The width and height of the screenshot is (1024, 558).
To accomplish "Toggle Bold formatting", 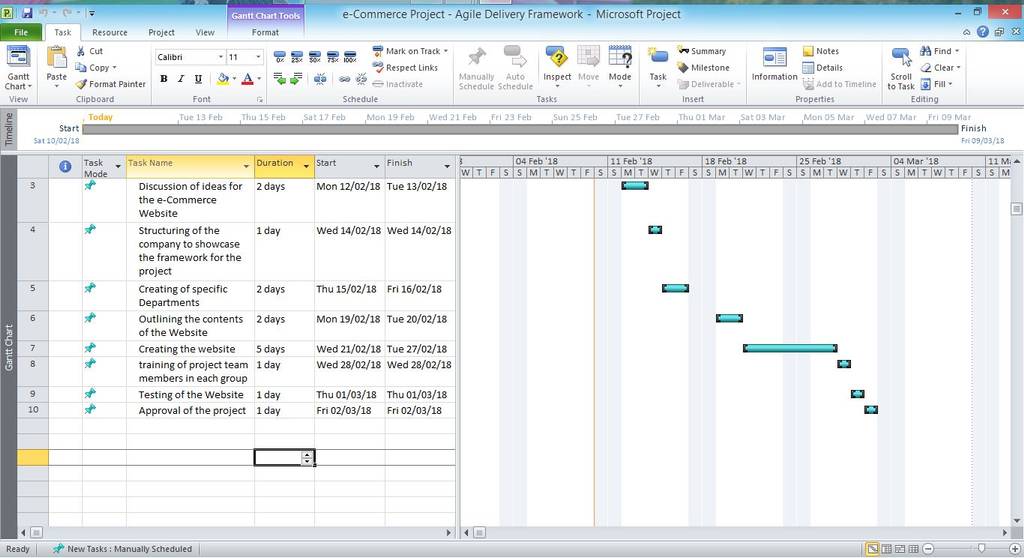I will pyautogui.click(x=164, y=79).
